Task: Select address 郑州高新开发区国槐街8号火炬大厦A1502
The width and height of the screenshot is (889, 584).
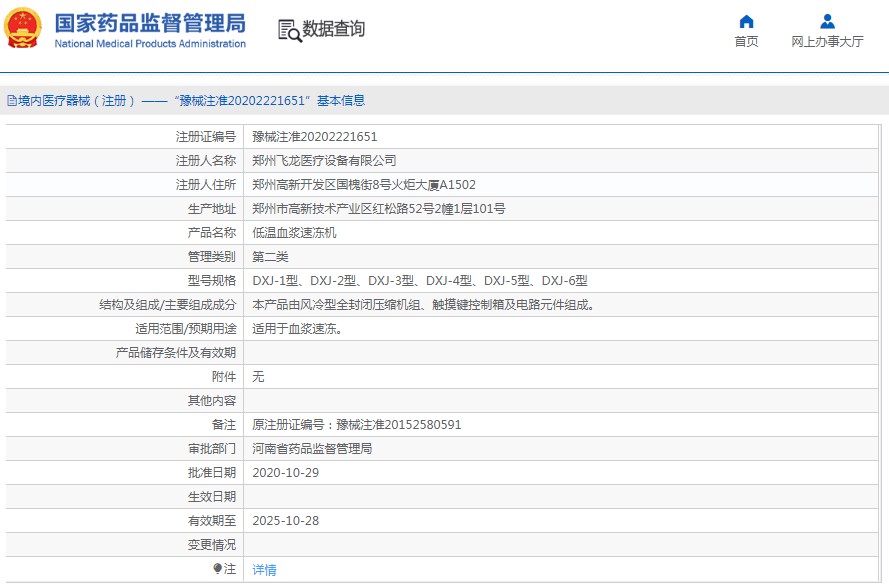Action: coord(364,185)
